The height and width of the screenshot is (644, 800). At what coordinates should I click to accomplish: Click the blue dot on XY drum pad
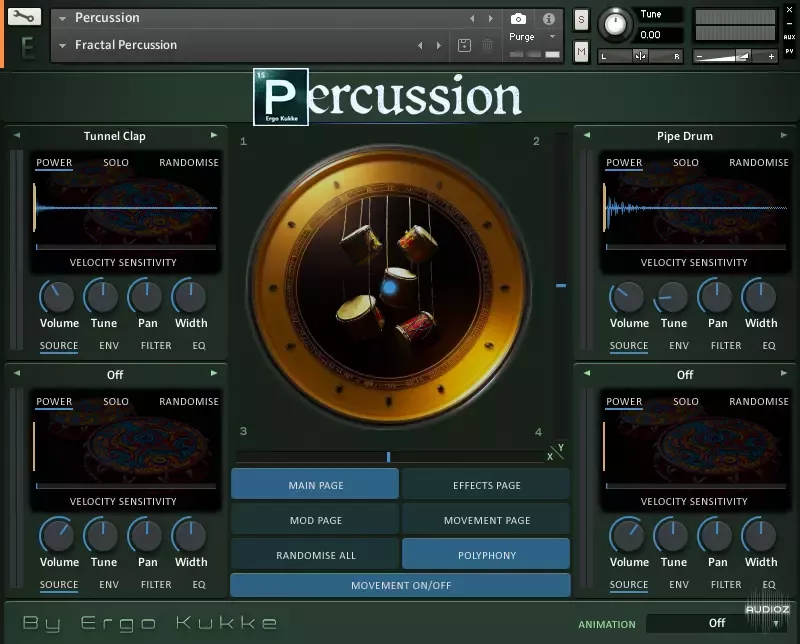click(x=389, y=288)
